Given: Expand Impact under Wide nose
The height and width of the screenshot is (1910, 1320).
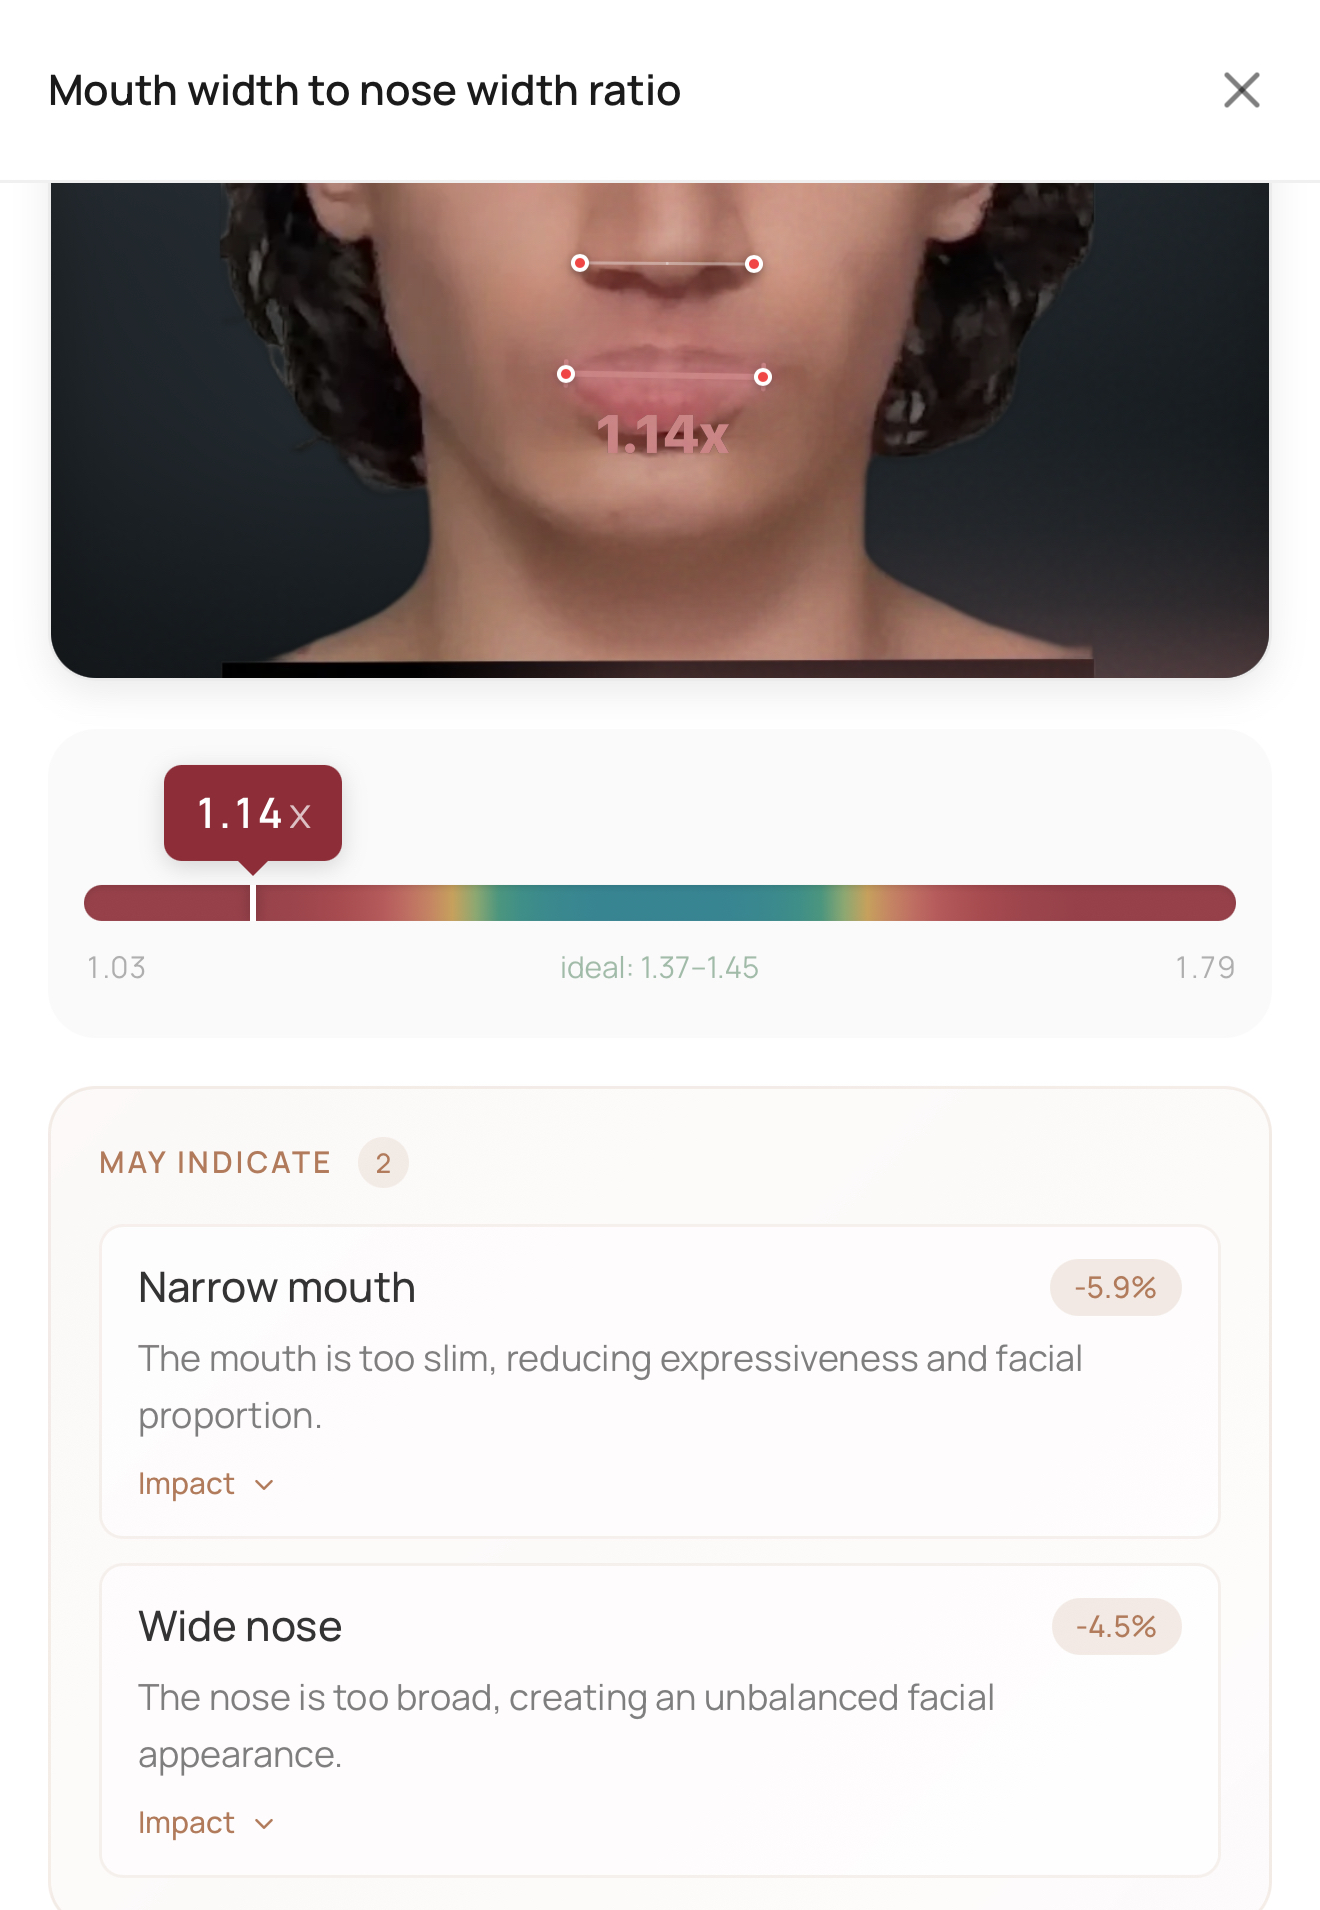Looking at the screenshot, I should tap(206, 1823).
